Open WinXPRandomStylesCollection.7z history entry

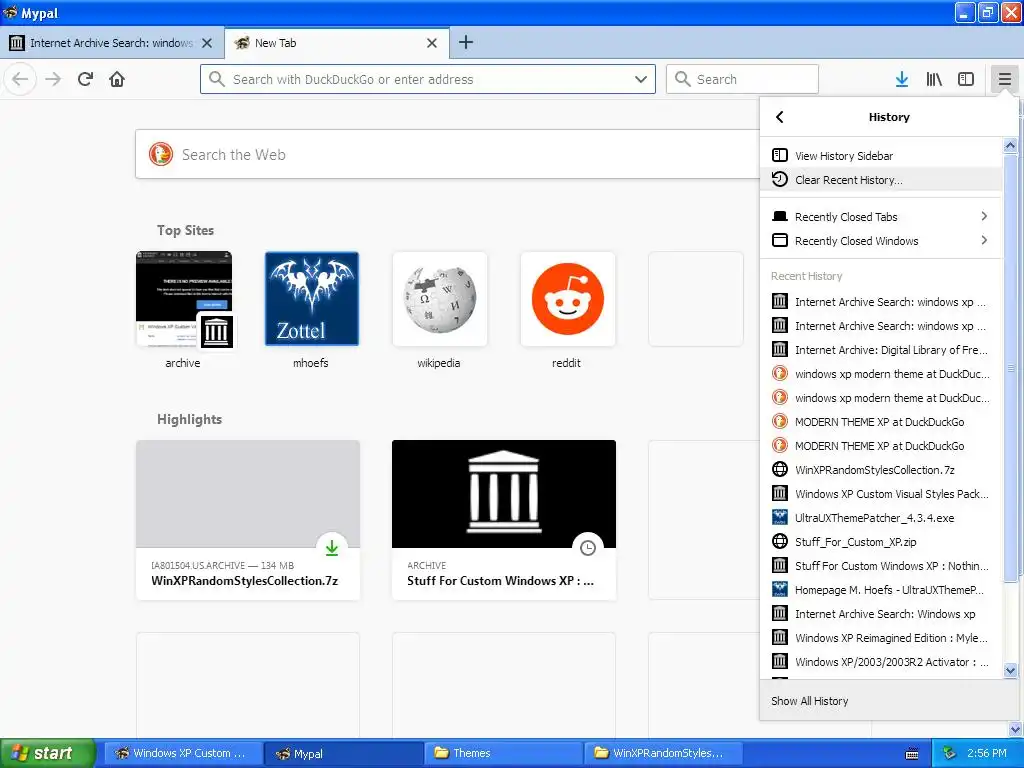pos(880,470)
